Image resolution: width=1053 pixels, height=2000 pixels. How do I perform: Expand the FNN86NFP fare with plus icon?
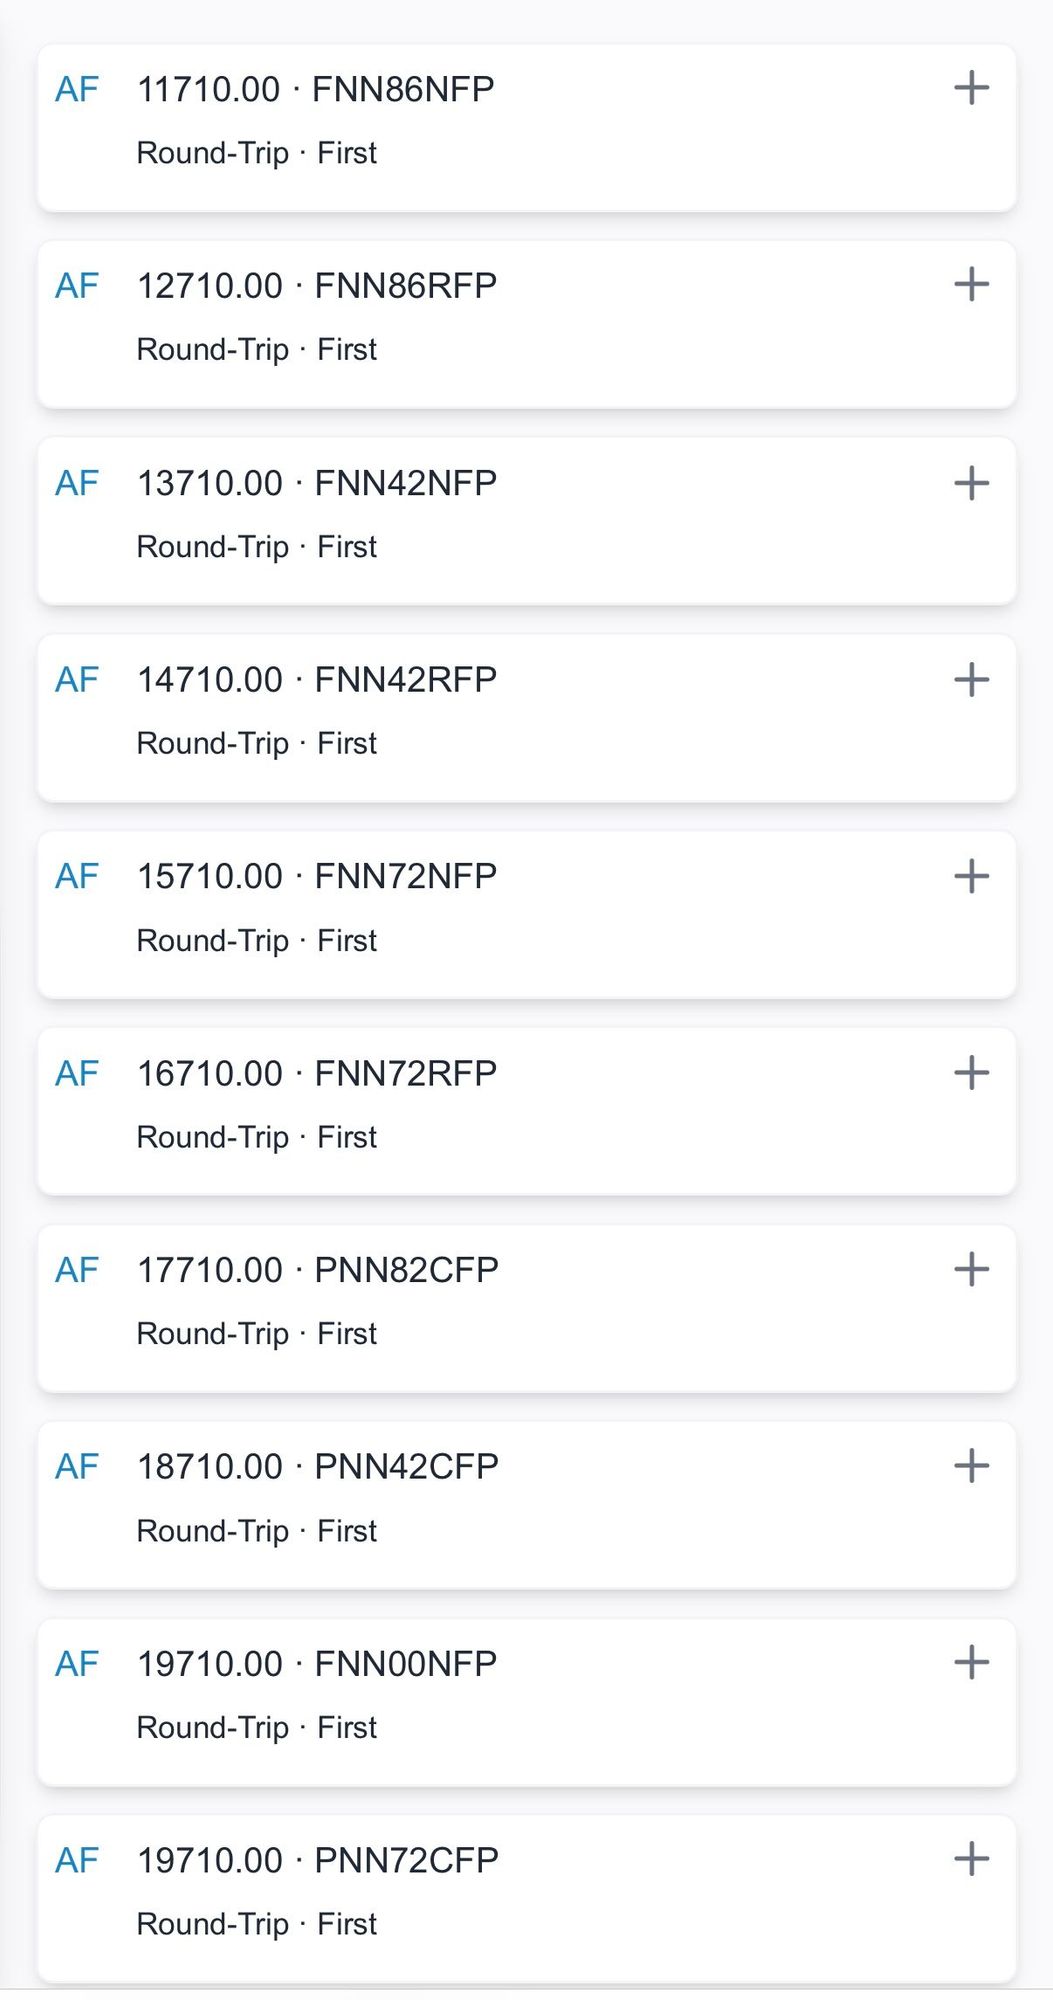pos(971,88)
